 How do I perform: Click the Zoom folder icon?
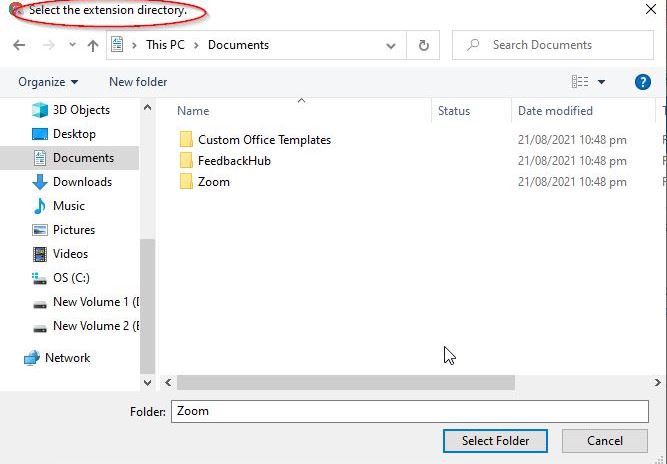(186, 181)
